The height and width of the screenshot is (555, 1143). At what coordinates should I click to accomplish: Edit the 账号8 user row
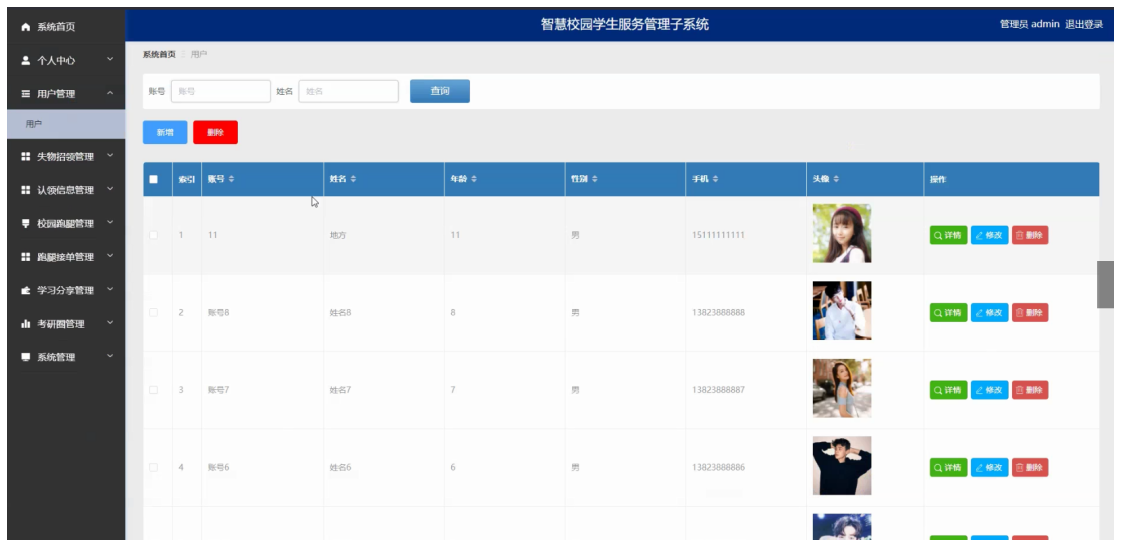[x=989, y=313]
